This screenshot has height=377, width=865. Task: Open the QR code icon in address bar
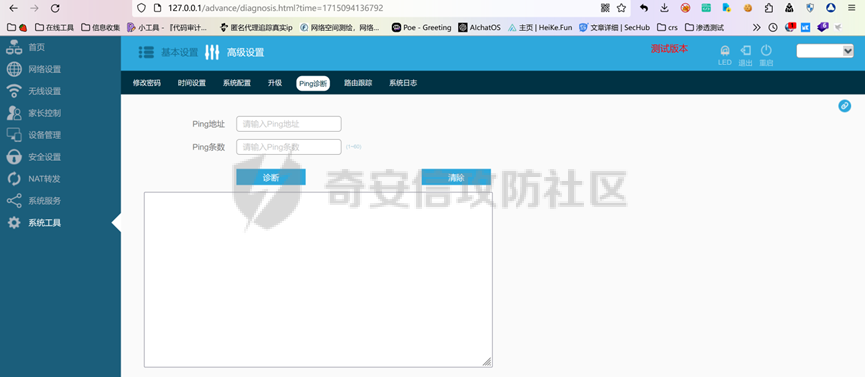click(605, 8)
